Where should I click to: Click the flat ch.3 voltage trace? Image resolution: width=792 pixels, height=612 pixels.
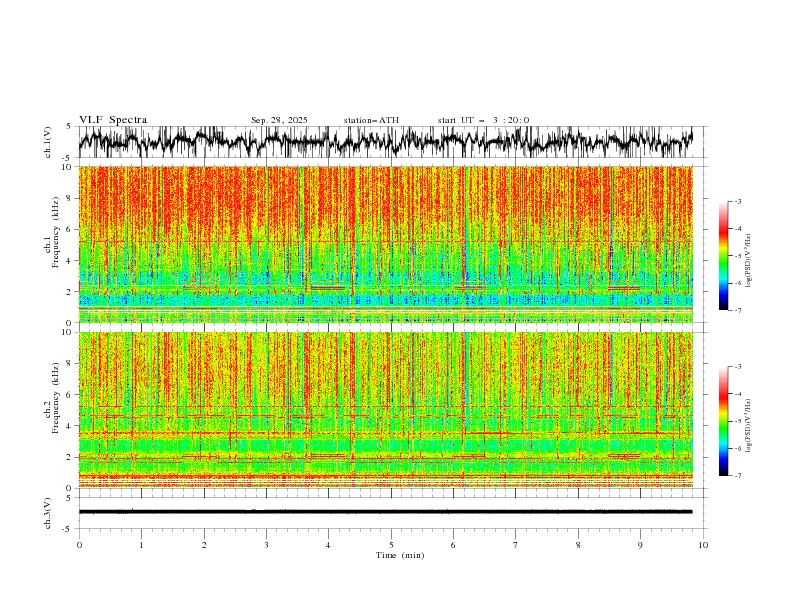click(x=385, y=512)
